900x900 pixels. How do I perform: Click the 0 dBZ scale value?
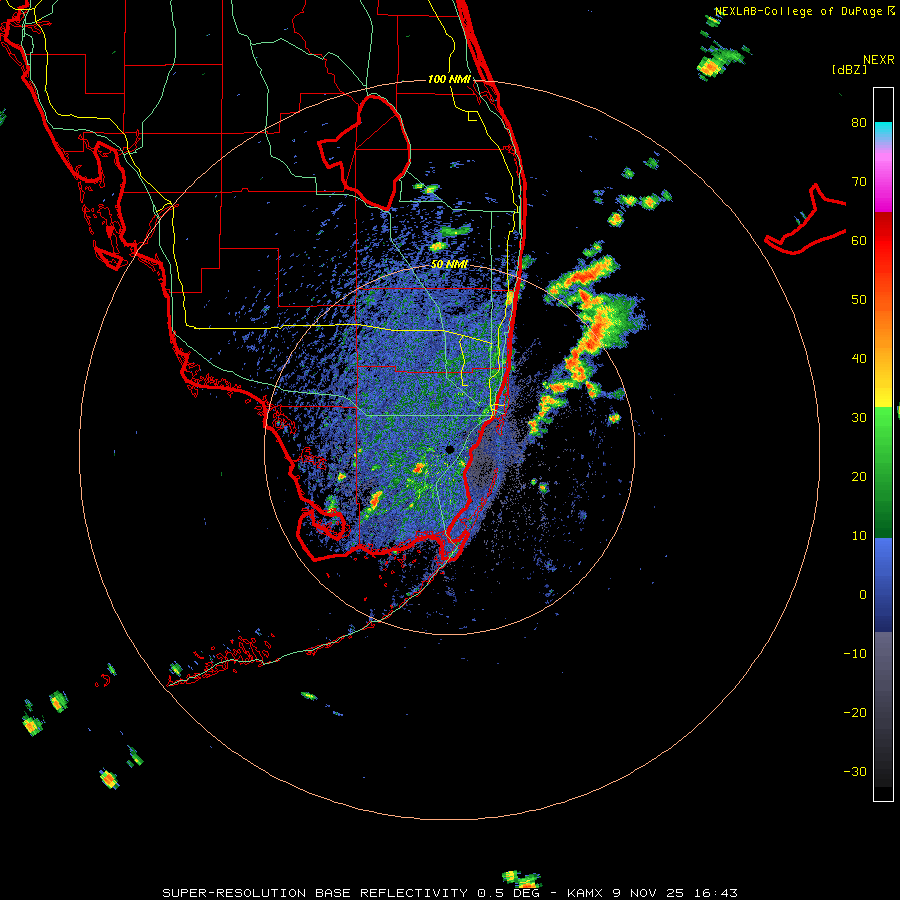(863, 595)
